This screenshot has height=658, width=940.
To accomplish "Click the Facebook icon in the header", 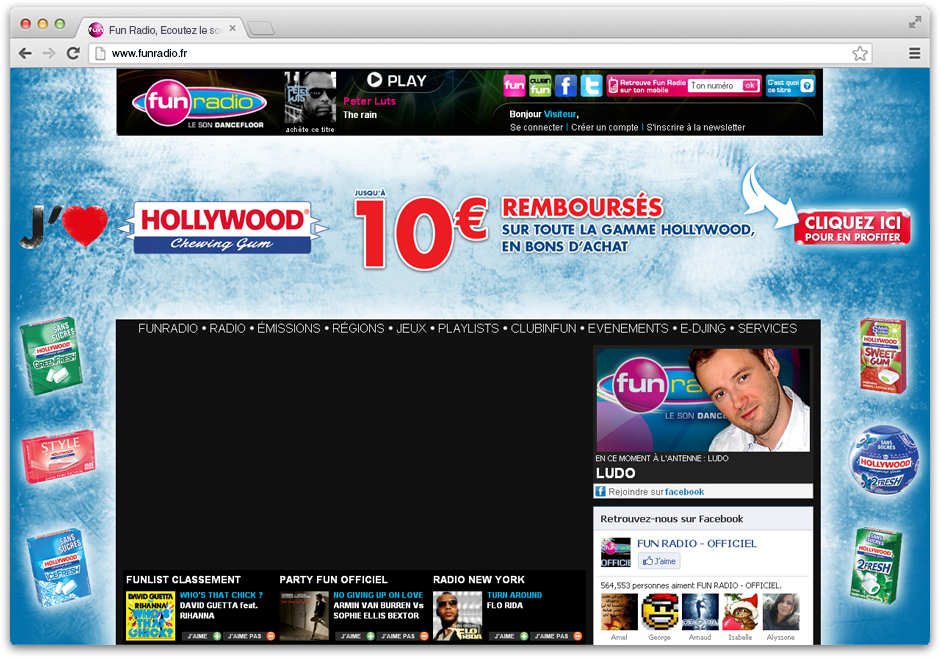I will coord(566,85).
